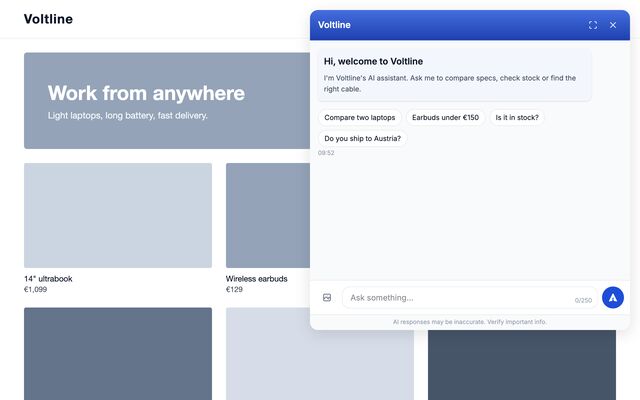Focus the 'Ask something...' input field
Screen dimensions: 640x400
pyautogui.click(x=470, y=298)
